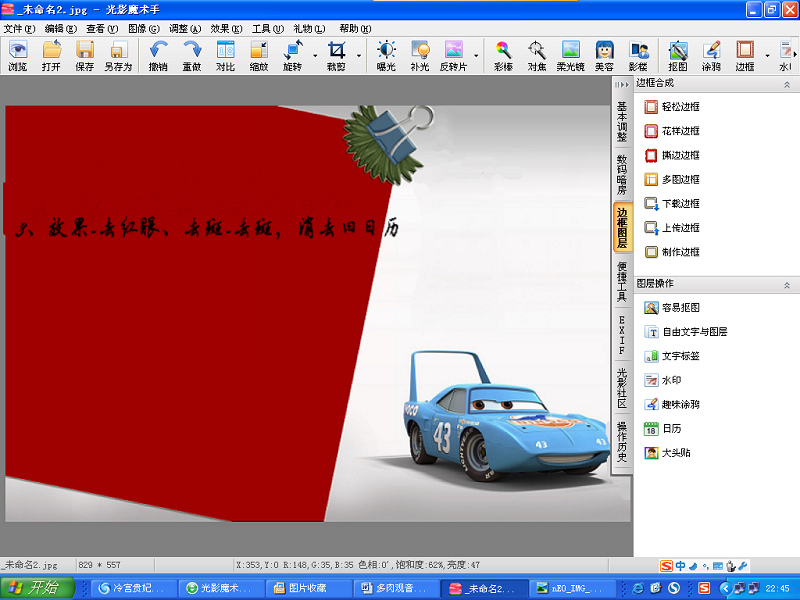Click the 美容 (Beautify) icon
This screenshot has height=600, width=800.
tap(605, 56)
